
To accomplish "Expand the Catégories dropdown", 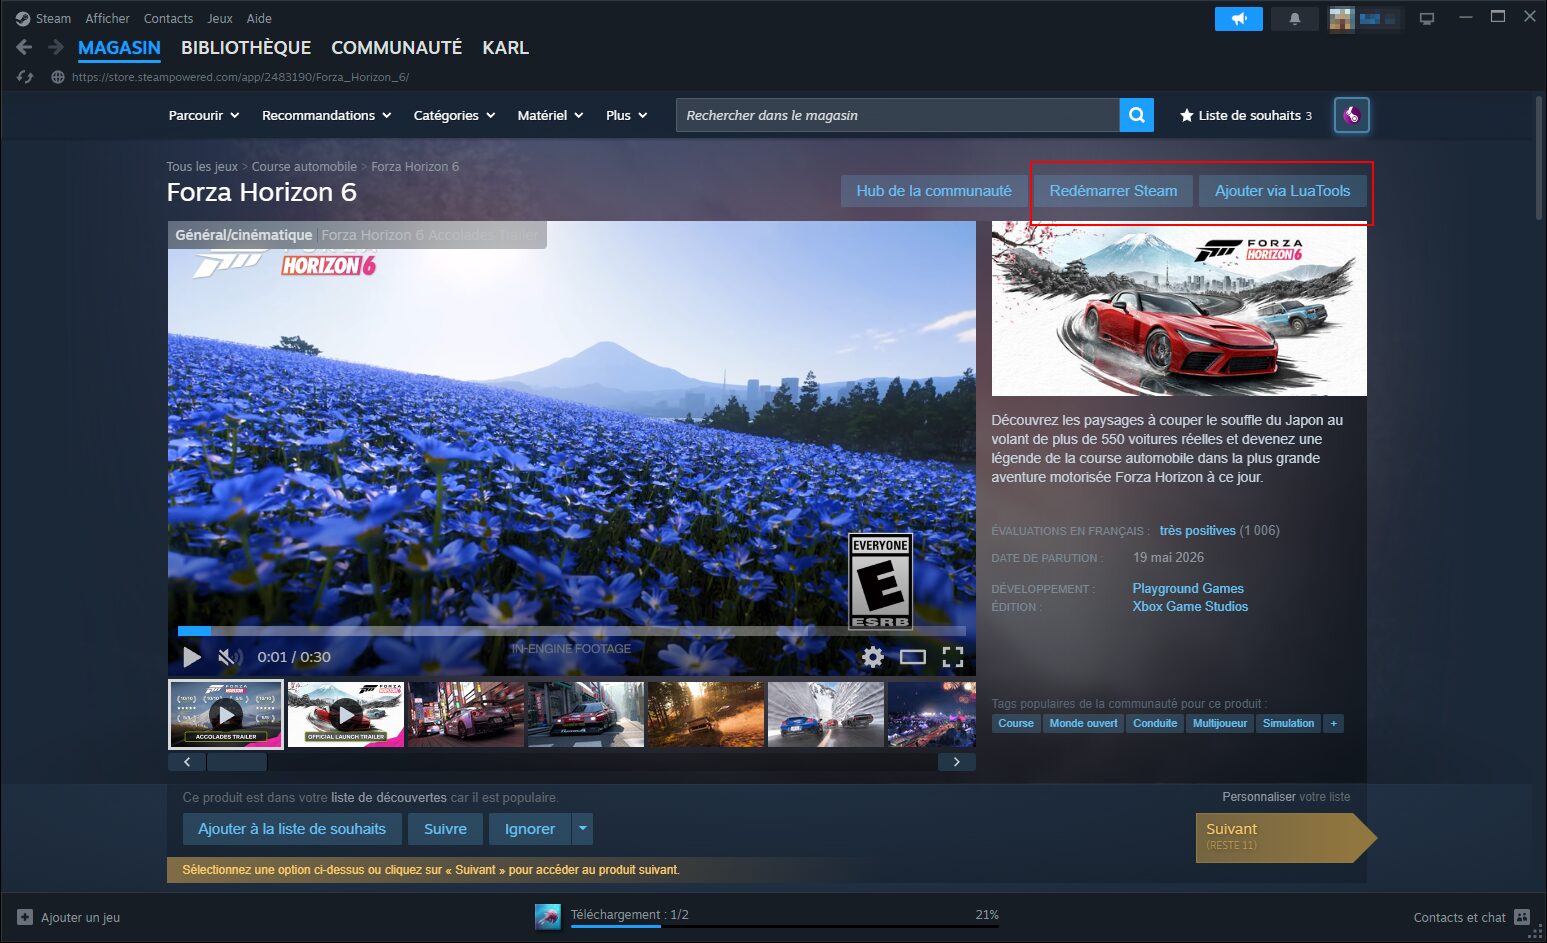I will click(455, 115).
